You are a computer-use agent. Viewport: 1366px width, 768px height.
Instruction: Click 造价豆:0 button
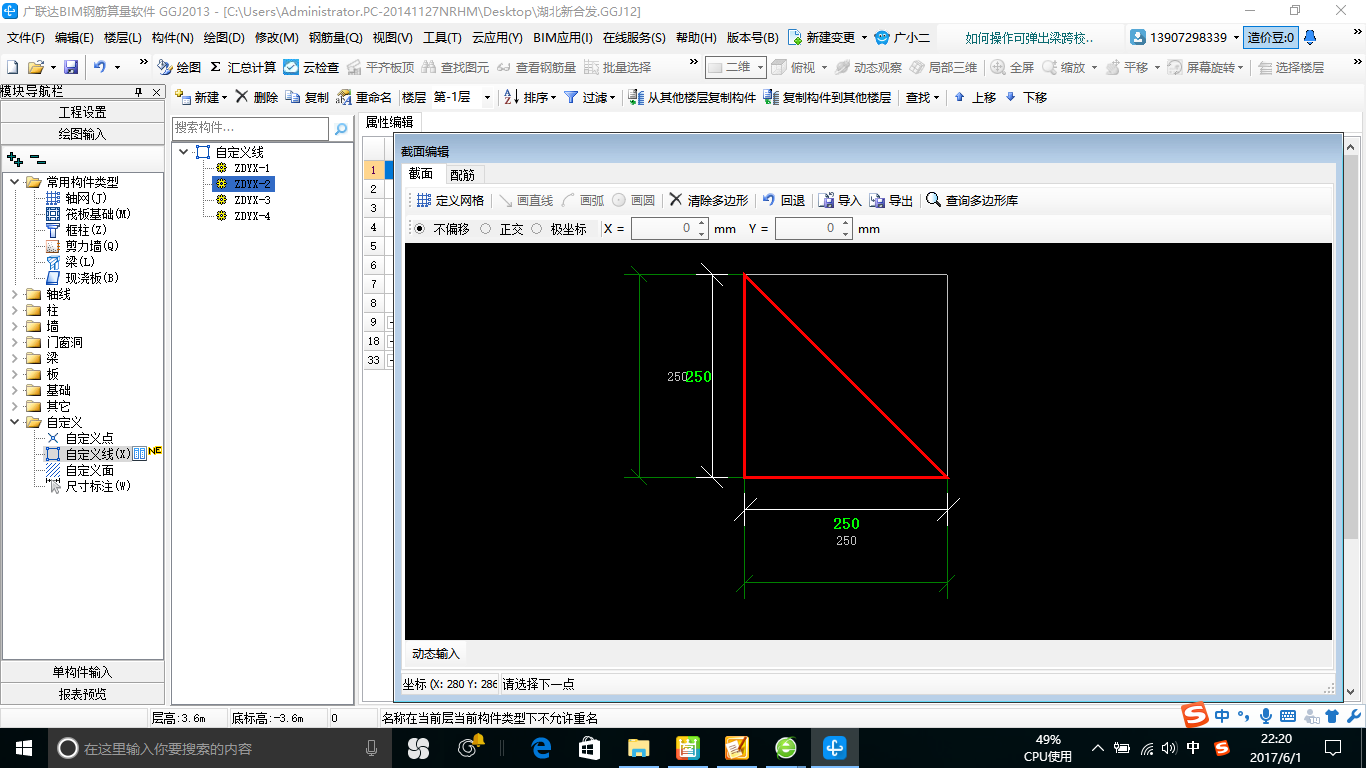point(1270,37)
